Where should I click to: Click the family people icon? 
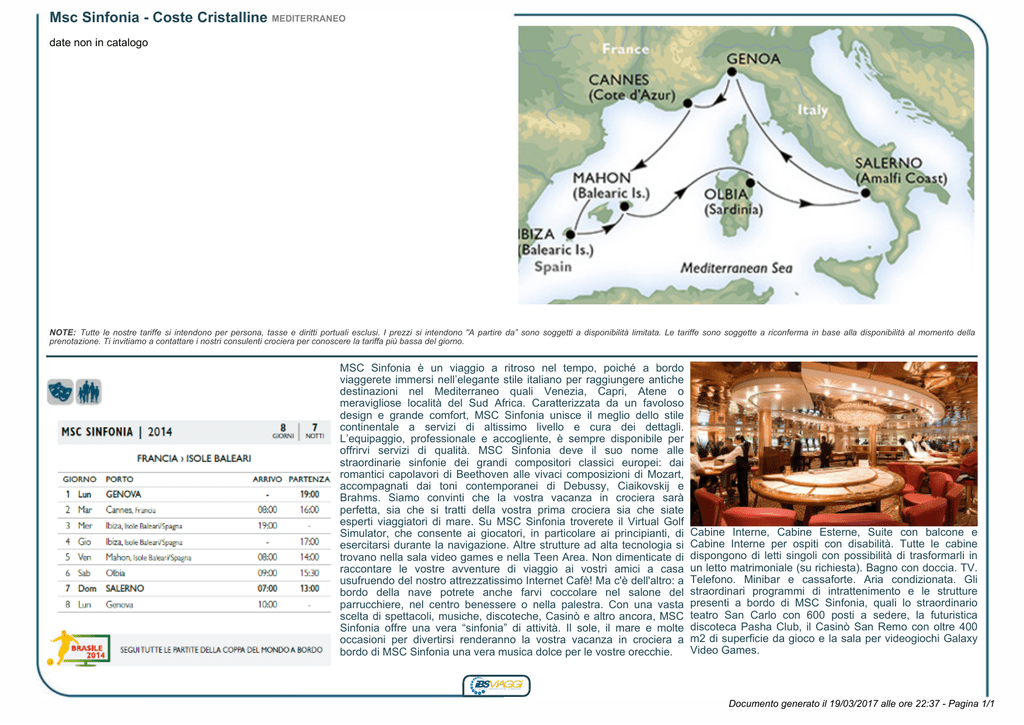click(x=88, y=392)
